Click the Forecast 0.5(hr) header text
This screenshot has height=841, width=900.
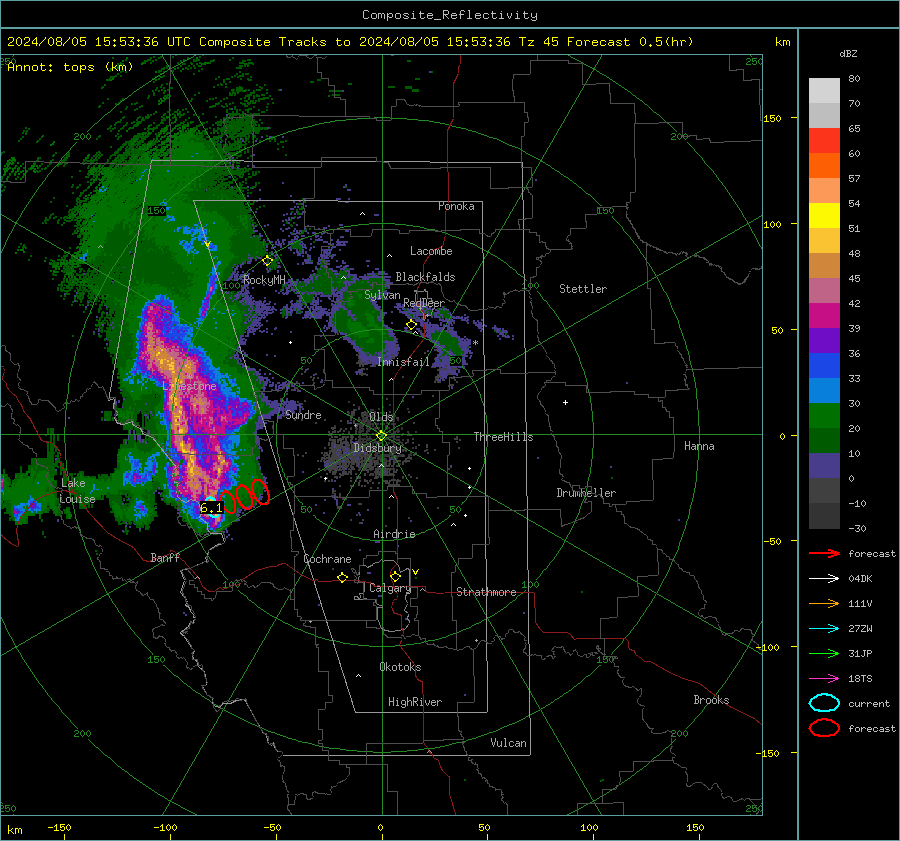tap(630, 42)
